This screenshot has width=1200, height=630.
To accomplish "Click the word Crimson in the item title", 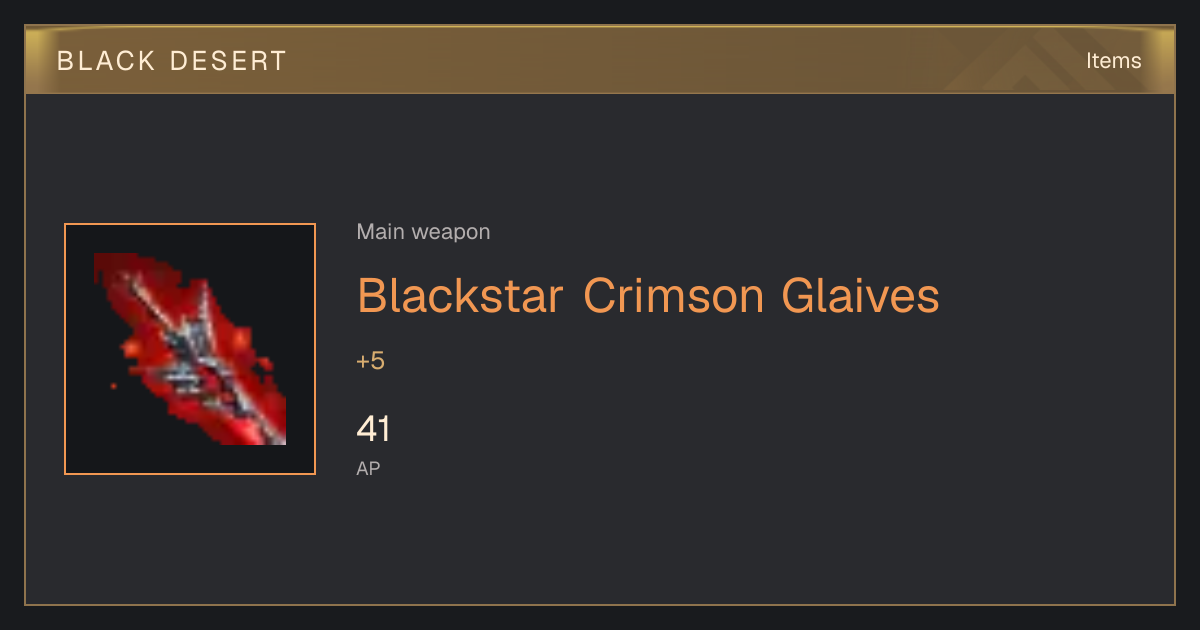I will 674,296.
